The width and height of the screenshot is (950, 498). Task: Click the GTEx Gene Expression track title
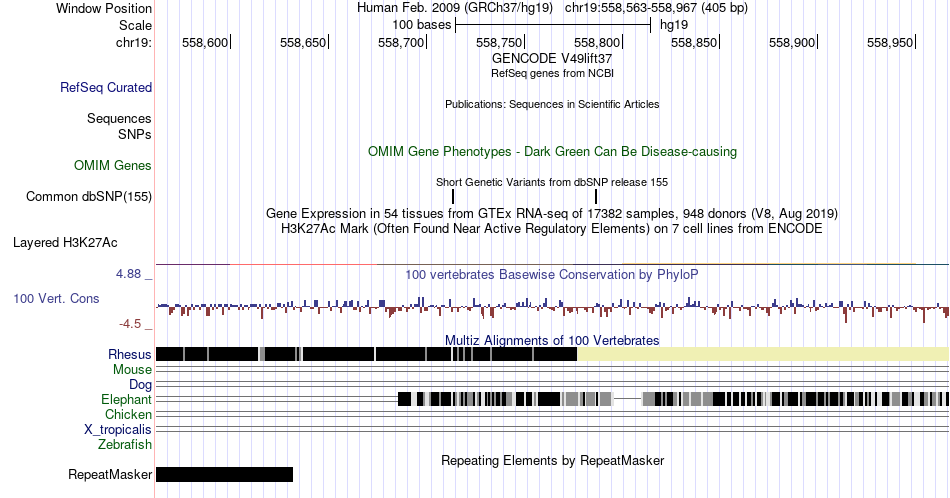coord(552,213)
